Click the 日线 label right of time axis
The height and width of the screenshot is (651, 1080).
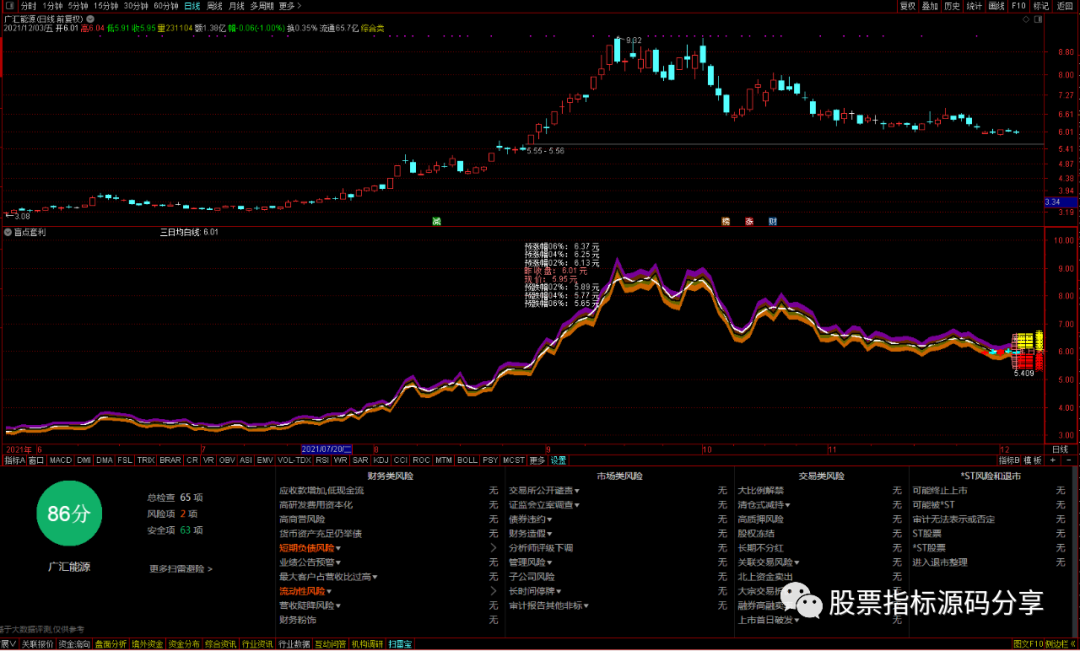coord(1059,449)
